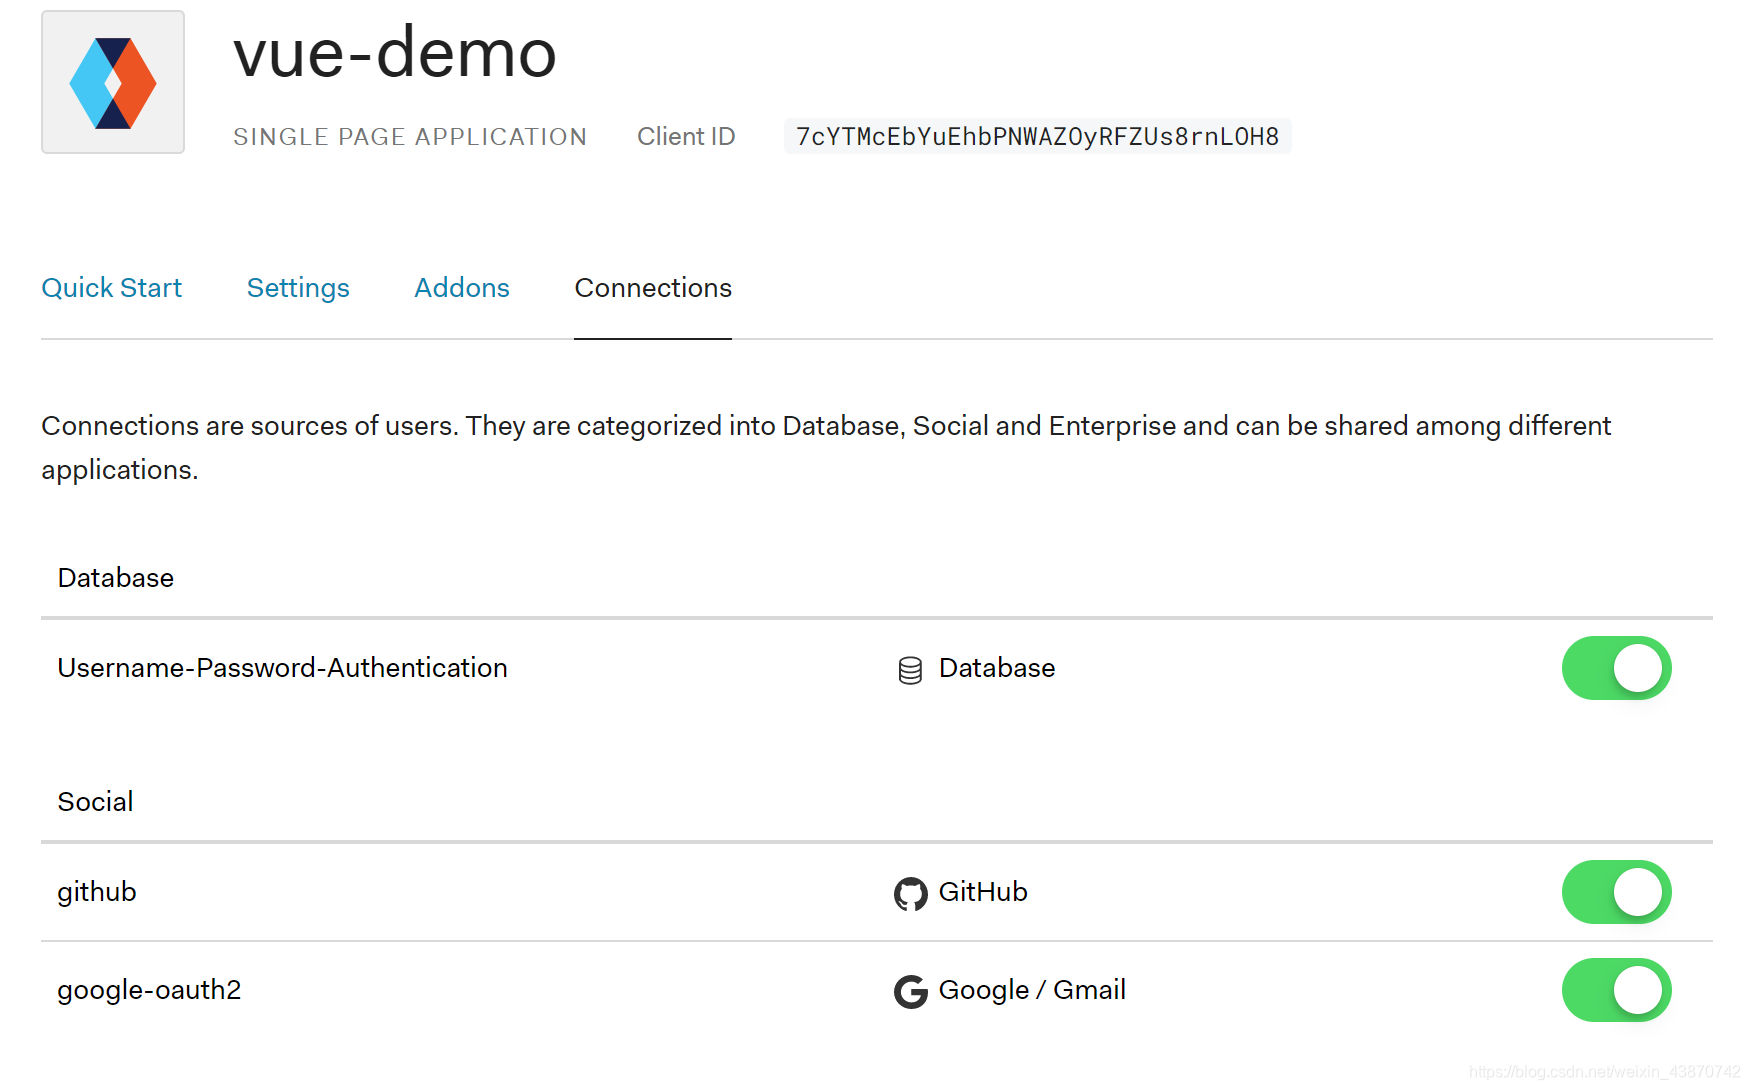
Task: Go to the Addons tab
Action: tap(462, 288)
